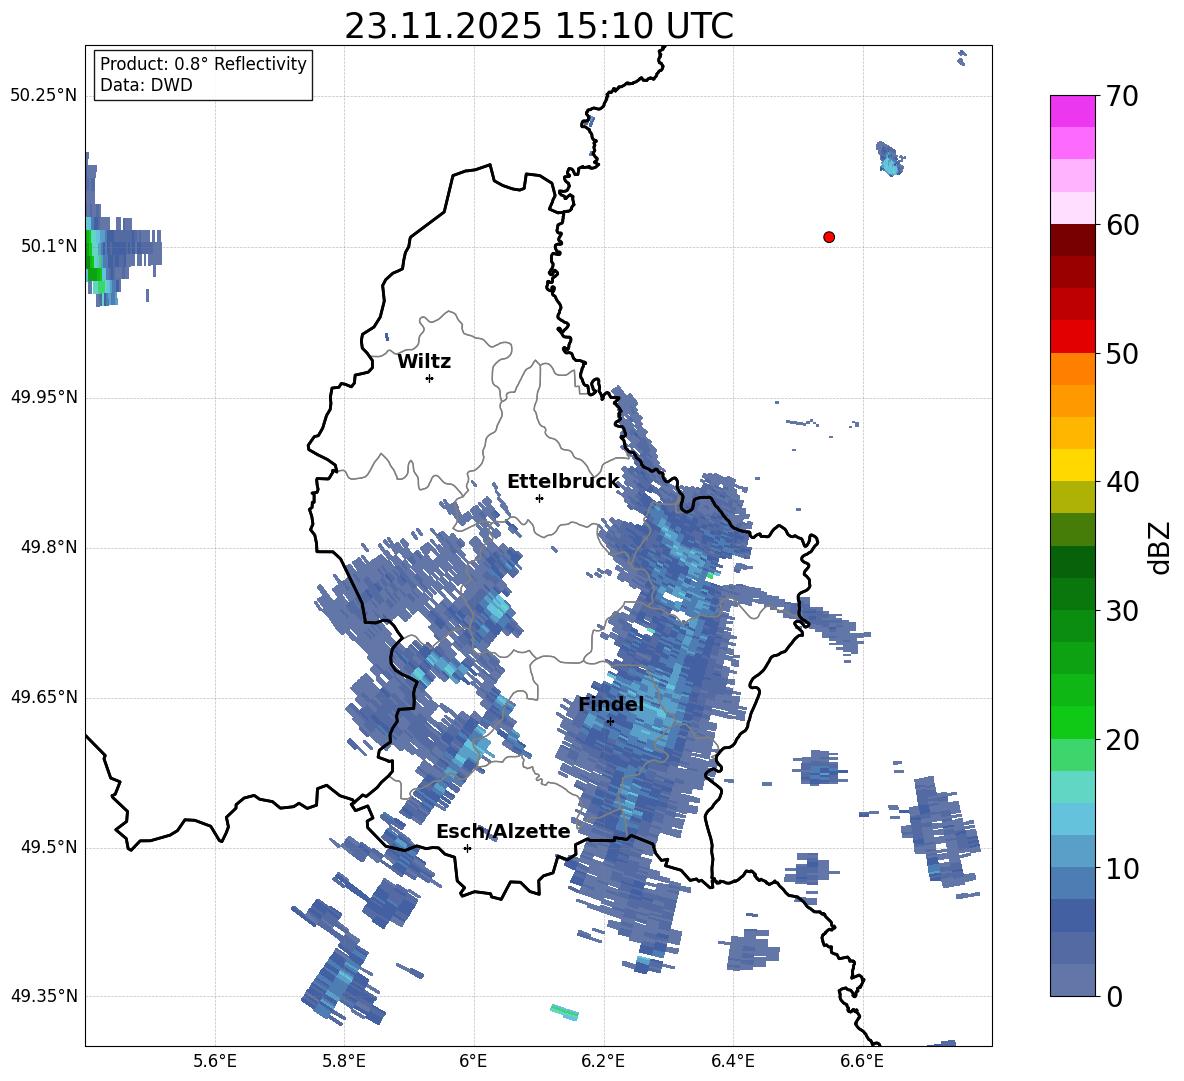Click the 6.2°E longitude label
Screen dimensions: 1184x1081
click(603, 1061)
